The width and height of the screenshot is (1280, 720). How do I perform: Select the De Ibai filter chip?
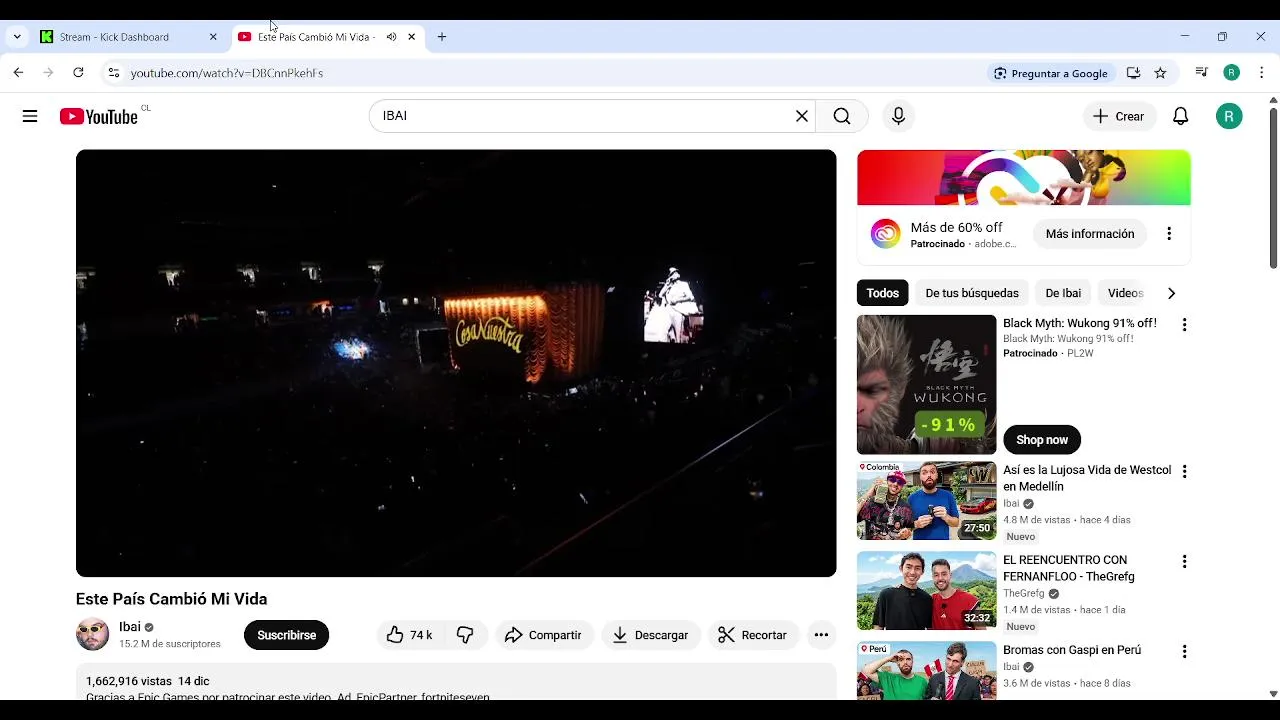[1063, 293]
